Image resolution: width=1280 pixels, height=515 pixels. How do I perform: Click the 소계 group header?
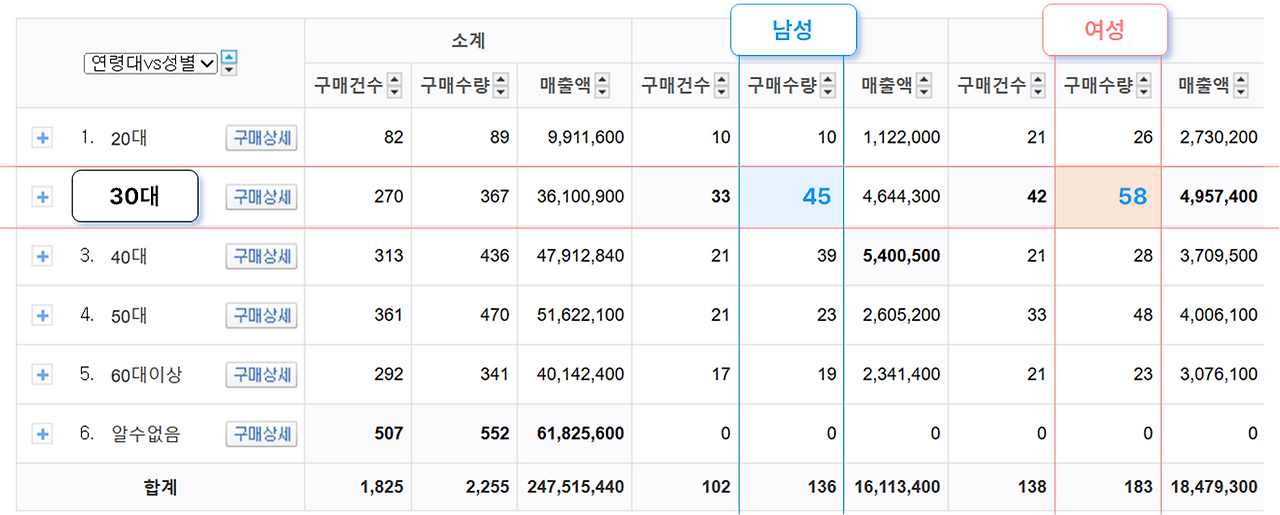point(468,41)
